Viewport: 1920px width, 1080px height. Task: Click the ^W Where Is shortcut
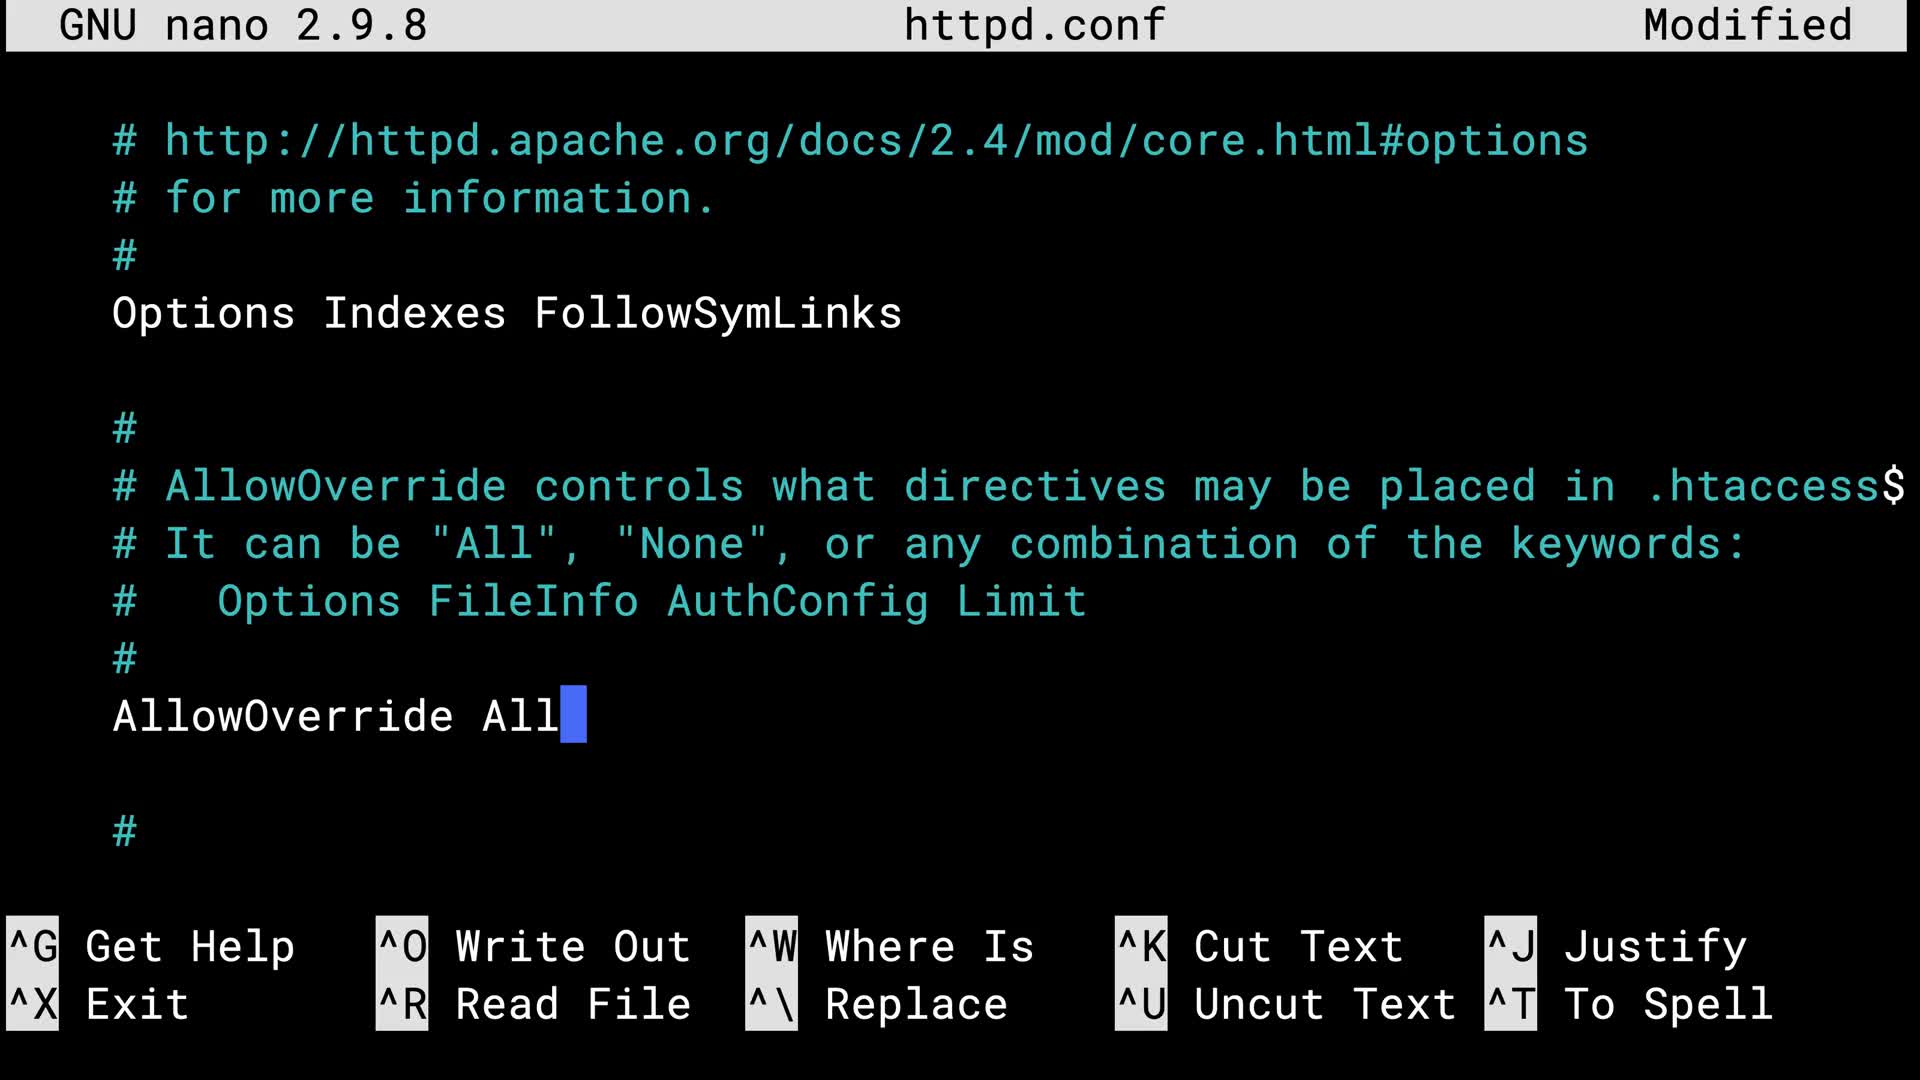[890, 946]
